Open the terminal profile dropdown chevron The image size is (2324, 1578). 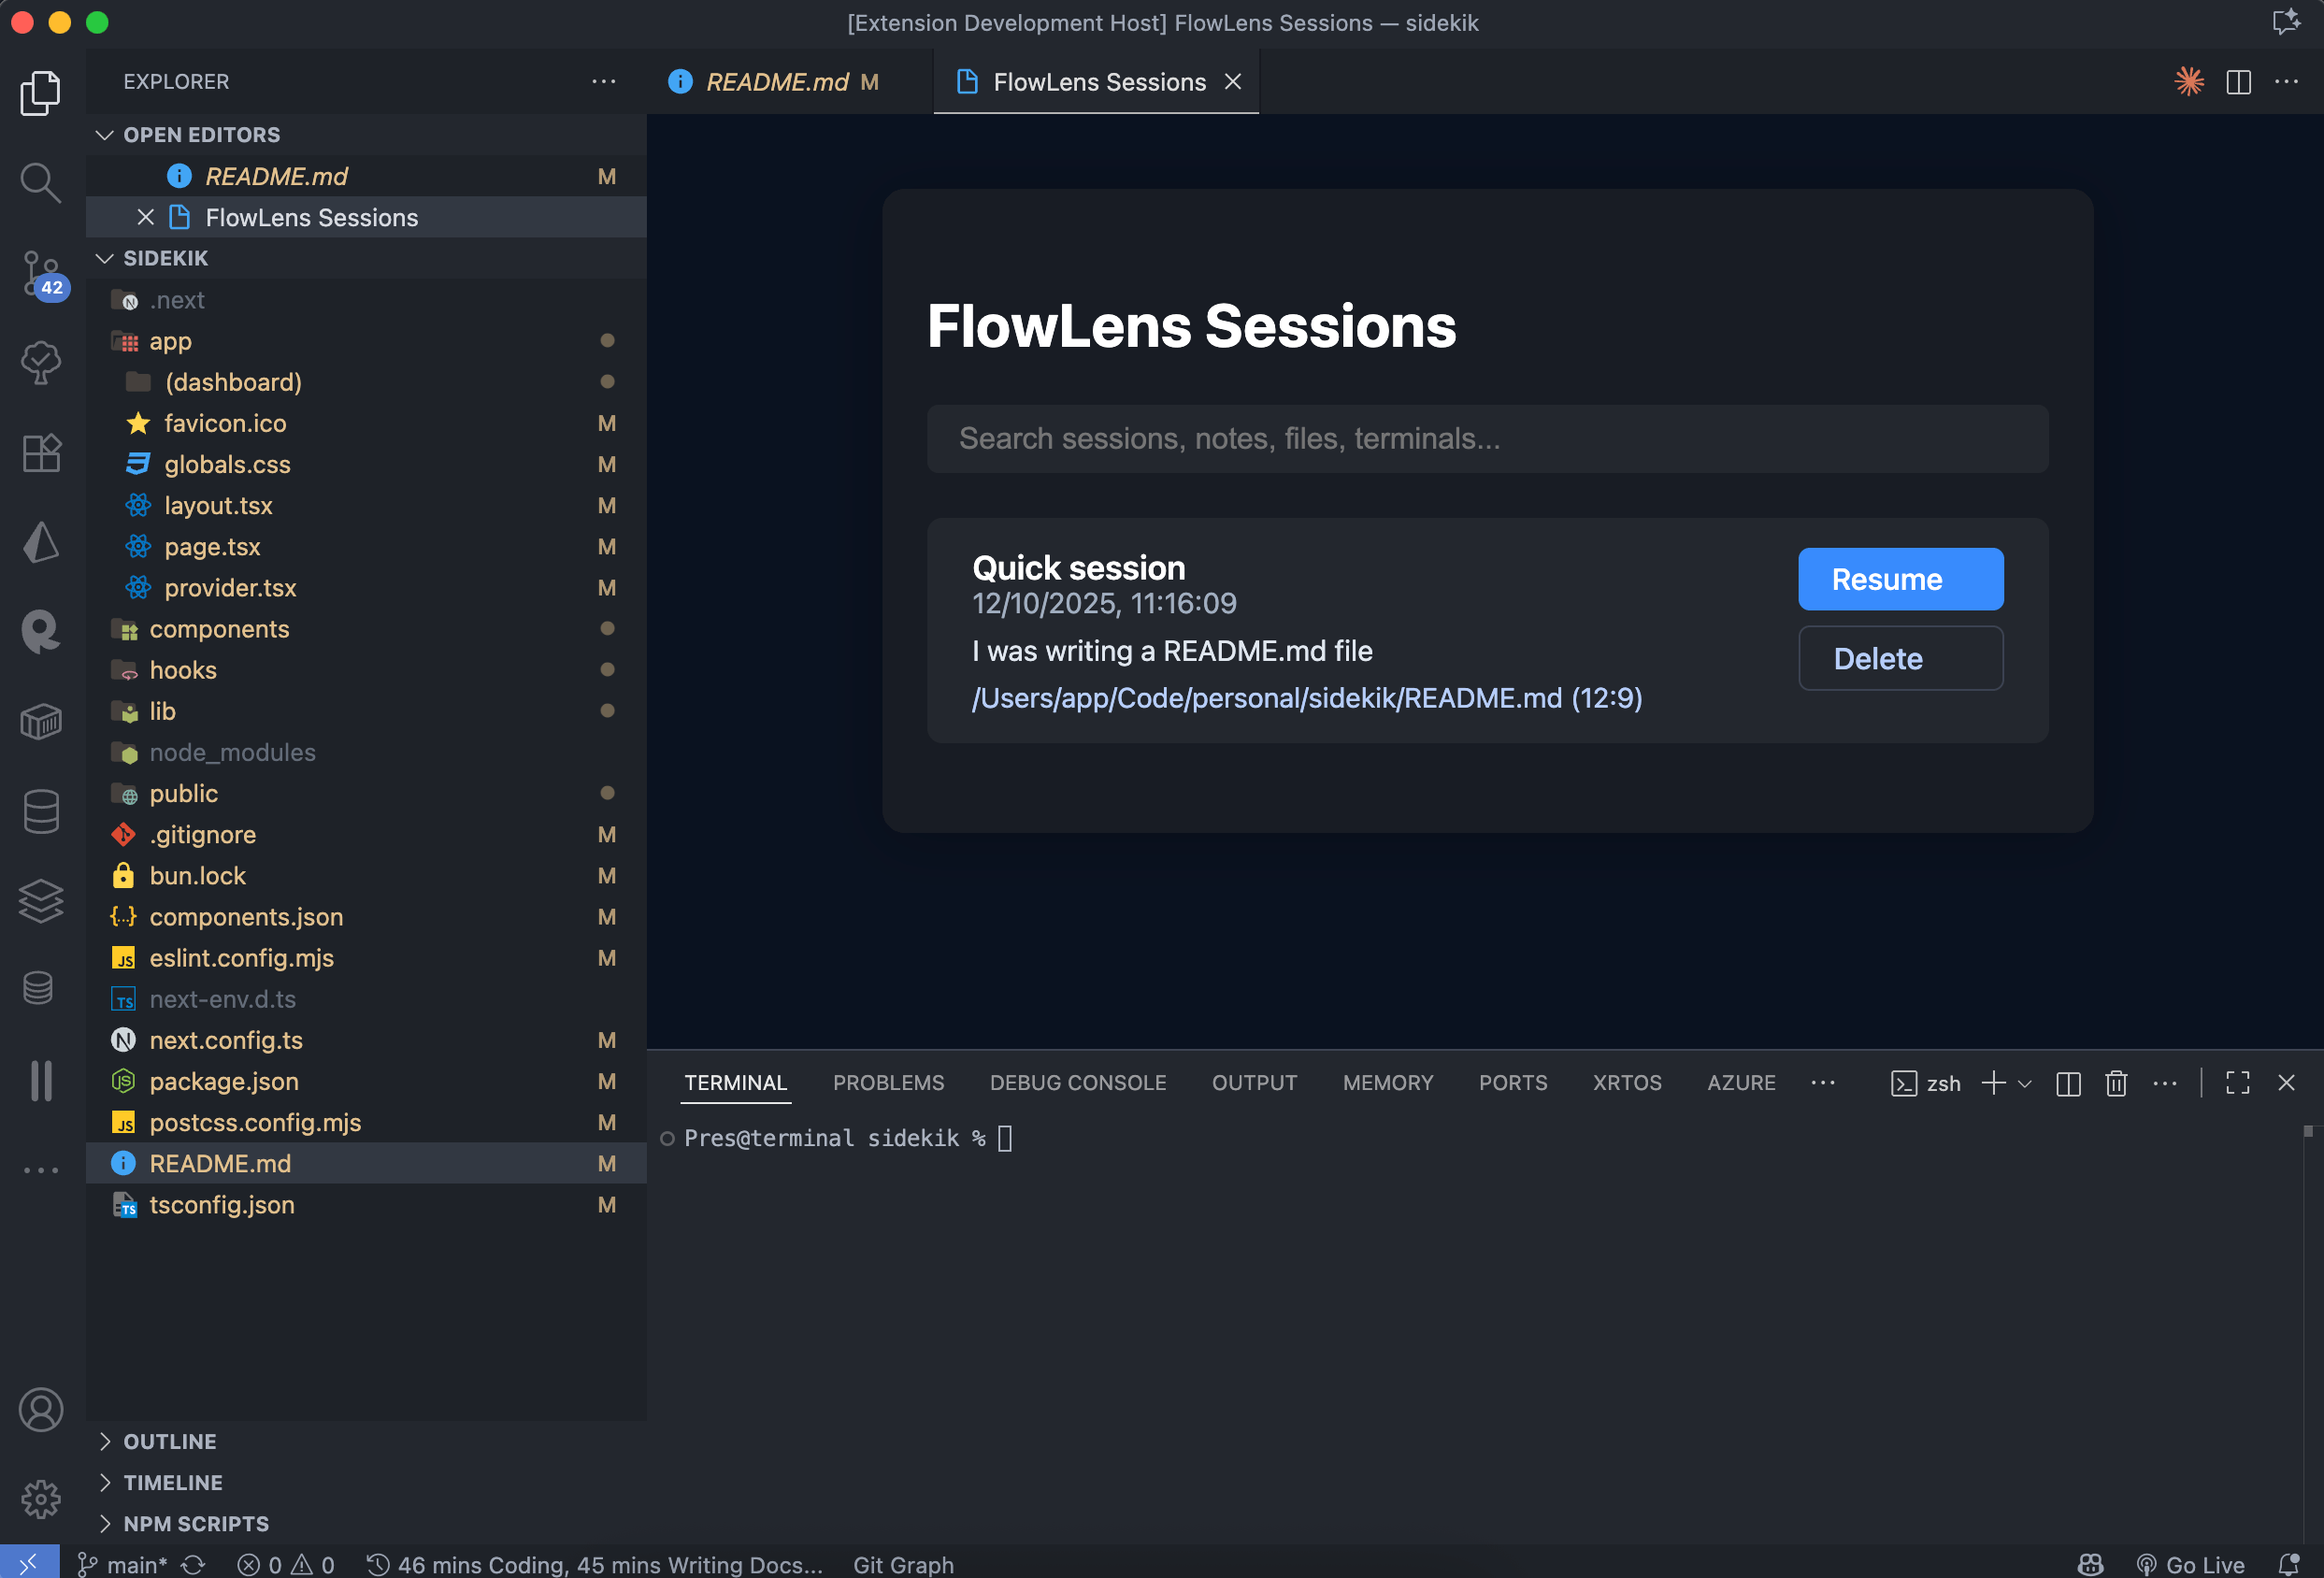pos(2026,1083)
